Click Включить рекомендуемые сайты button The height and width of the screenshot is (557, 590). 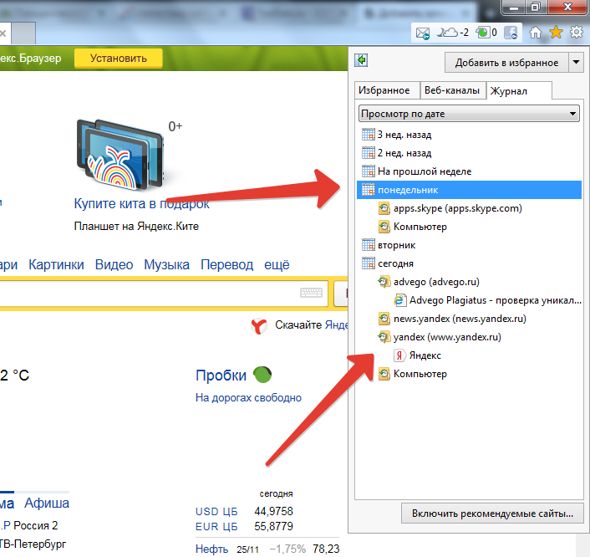493,513
